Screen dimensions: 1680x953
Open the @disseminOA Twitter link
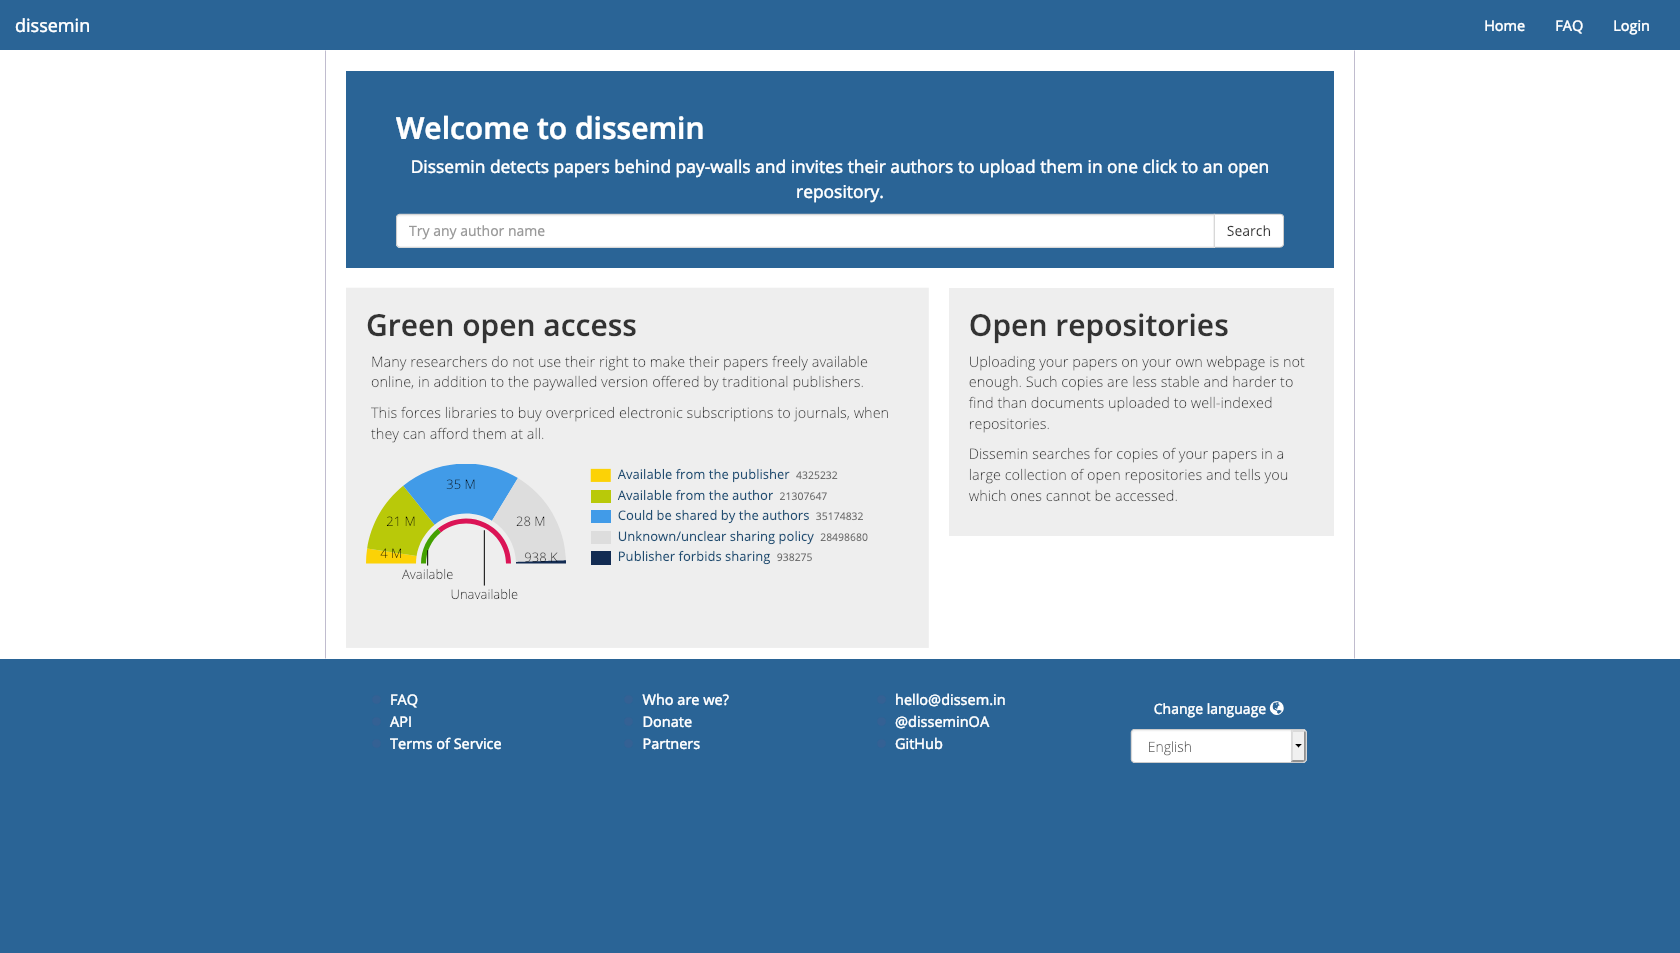tap(942, 722)
